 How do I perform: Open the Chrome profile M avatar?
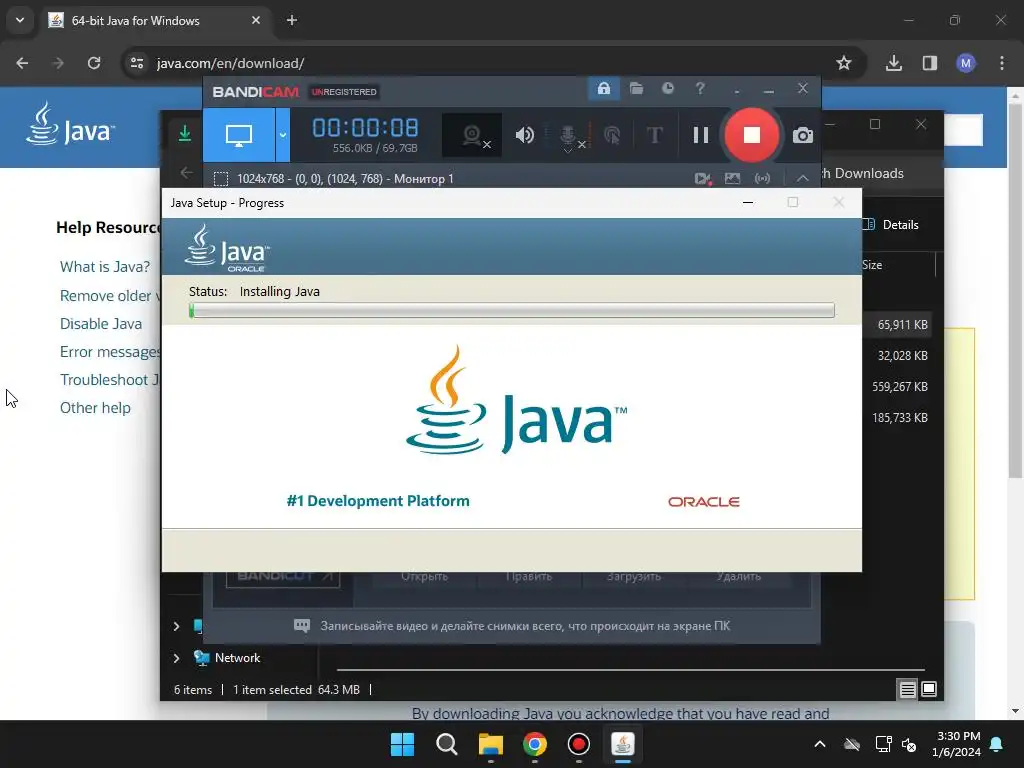[x=966, y=63]
